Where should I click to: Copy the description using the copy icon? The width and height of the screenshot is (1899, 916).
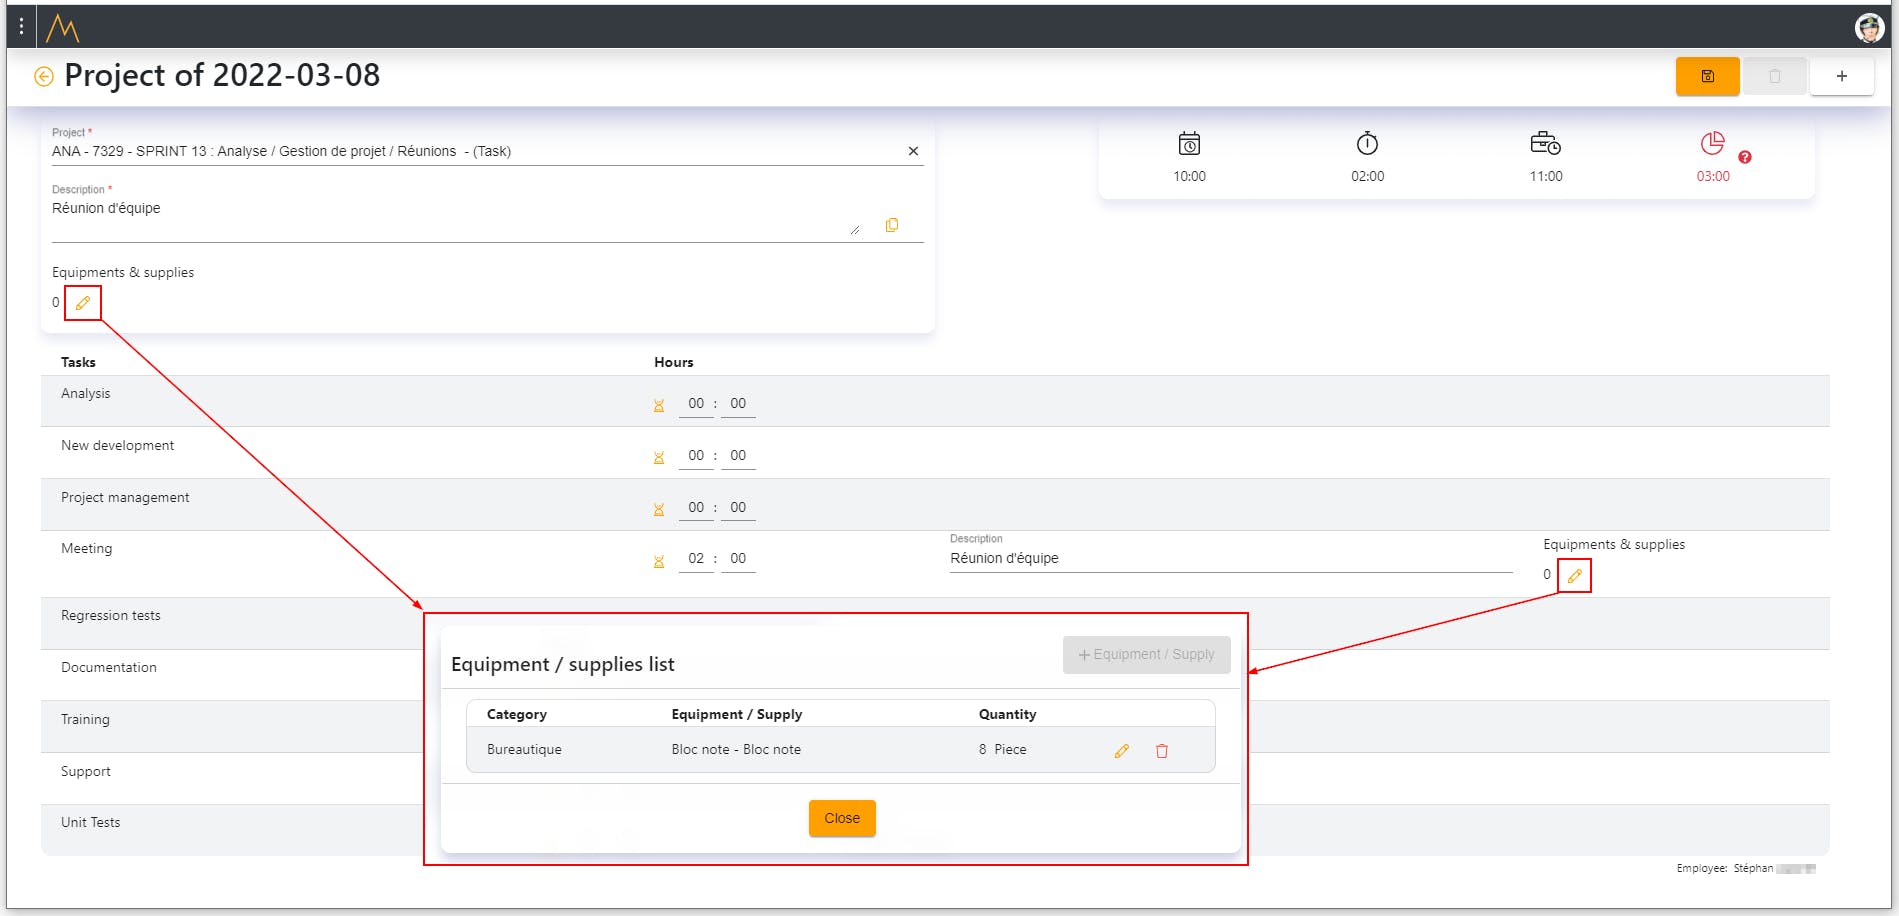coord(892,225)
